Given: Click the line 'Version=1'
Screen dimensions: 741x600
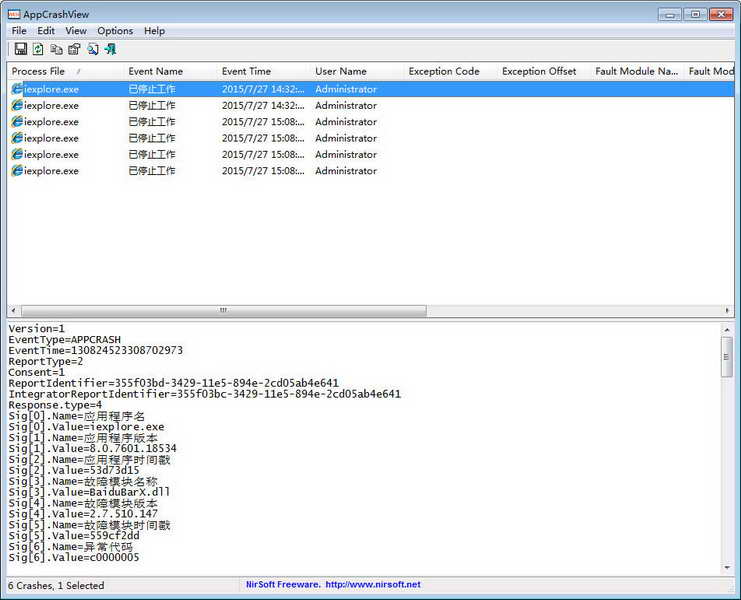Looking at the screenshot, I should tap(36, 328).
